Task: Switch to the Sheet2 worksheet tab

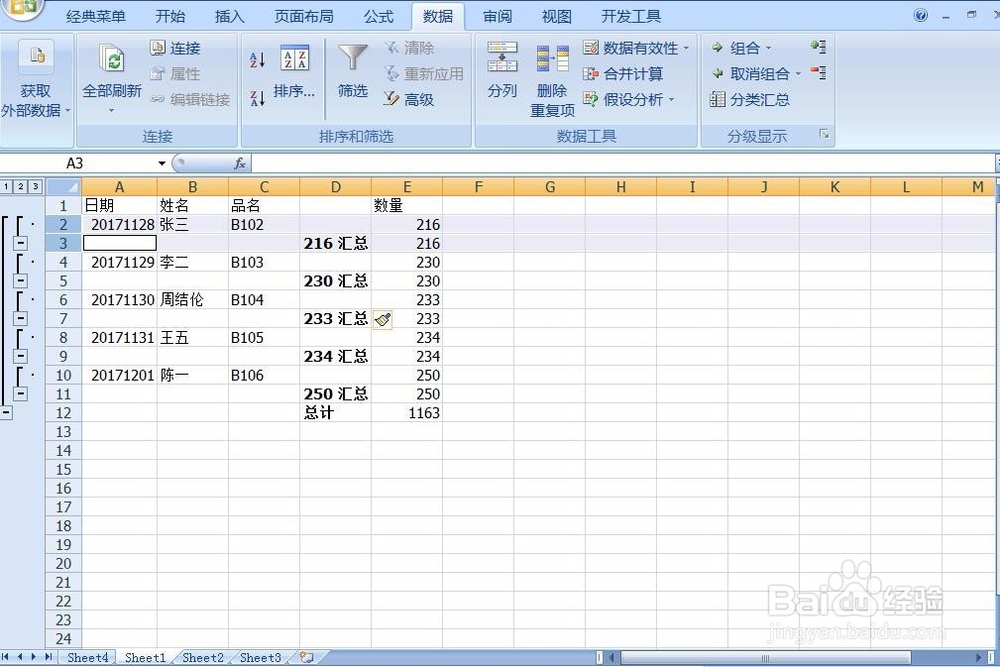Action: click(202, 658)
